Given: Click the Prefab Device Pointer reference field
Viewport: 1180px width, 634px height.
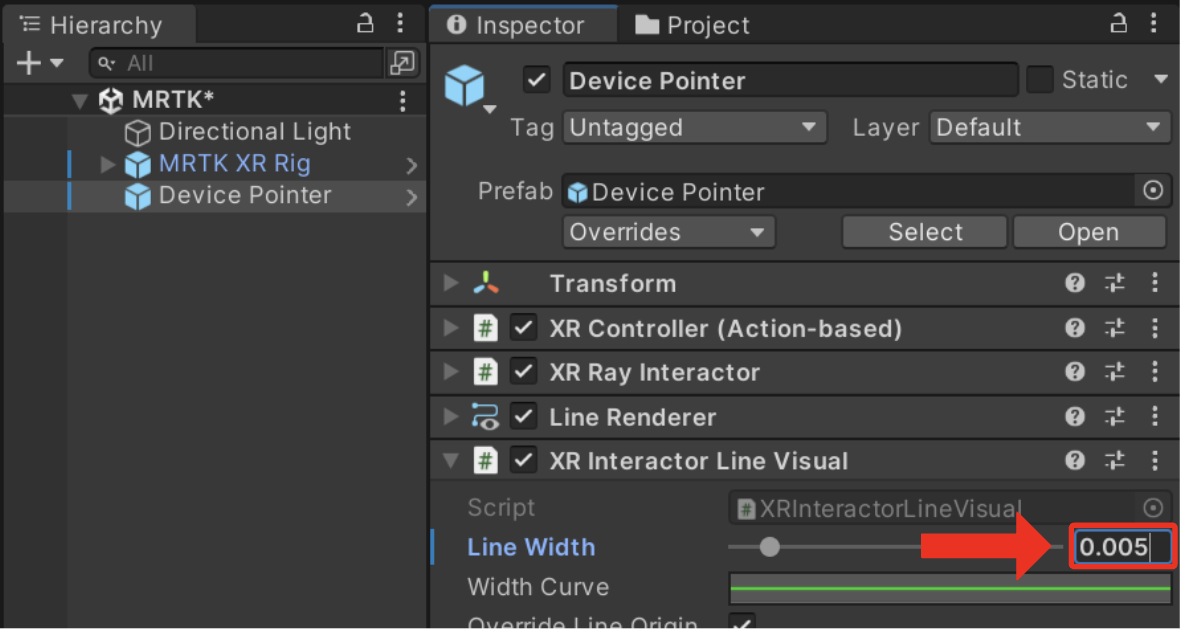Looking at the screenshot, I should 848,191.
